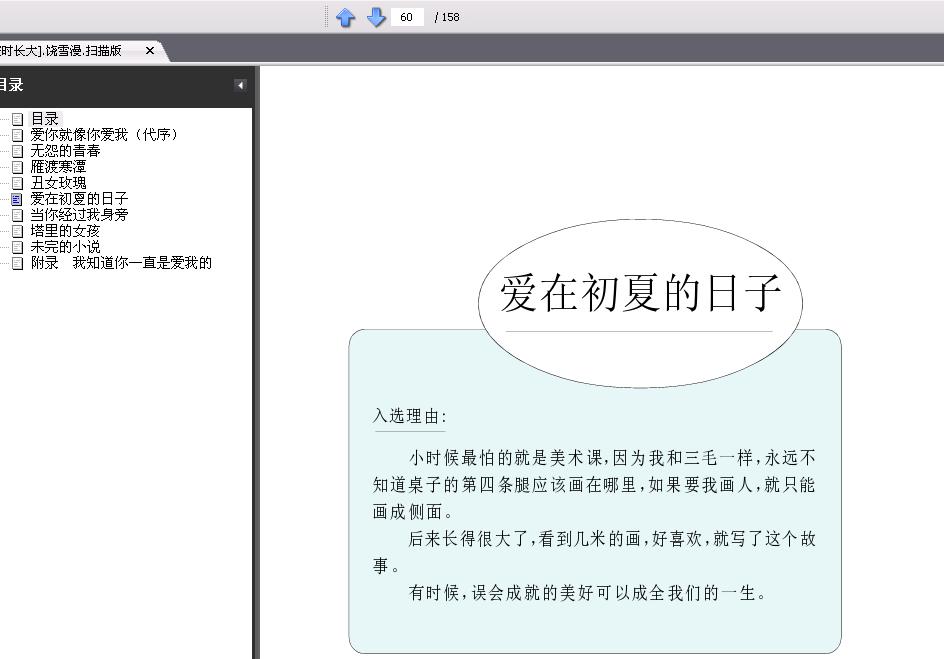Viewport: 944px width, 659px height.
Task: Select the 爱在初夏的日子 bookmark
Action: (79, 199)
